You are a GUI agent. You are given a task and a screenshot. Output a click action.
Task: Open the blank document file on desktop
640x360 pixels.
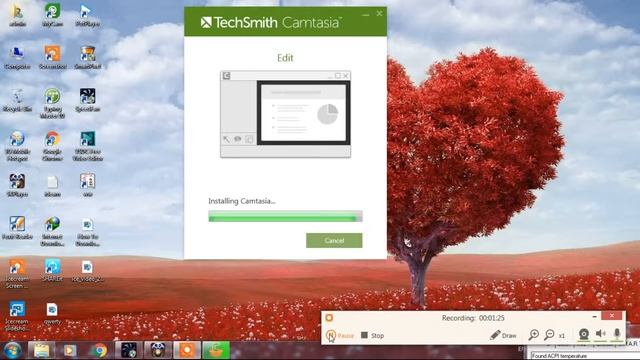point(52,185)
